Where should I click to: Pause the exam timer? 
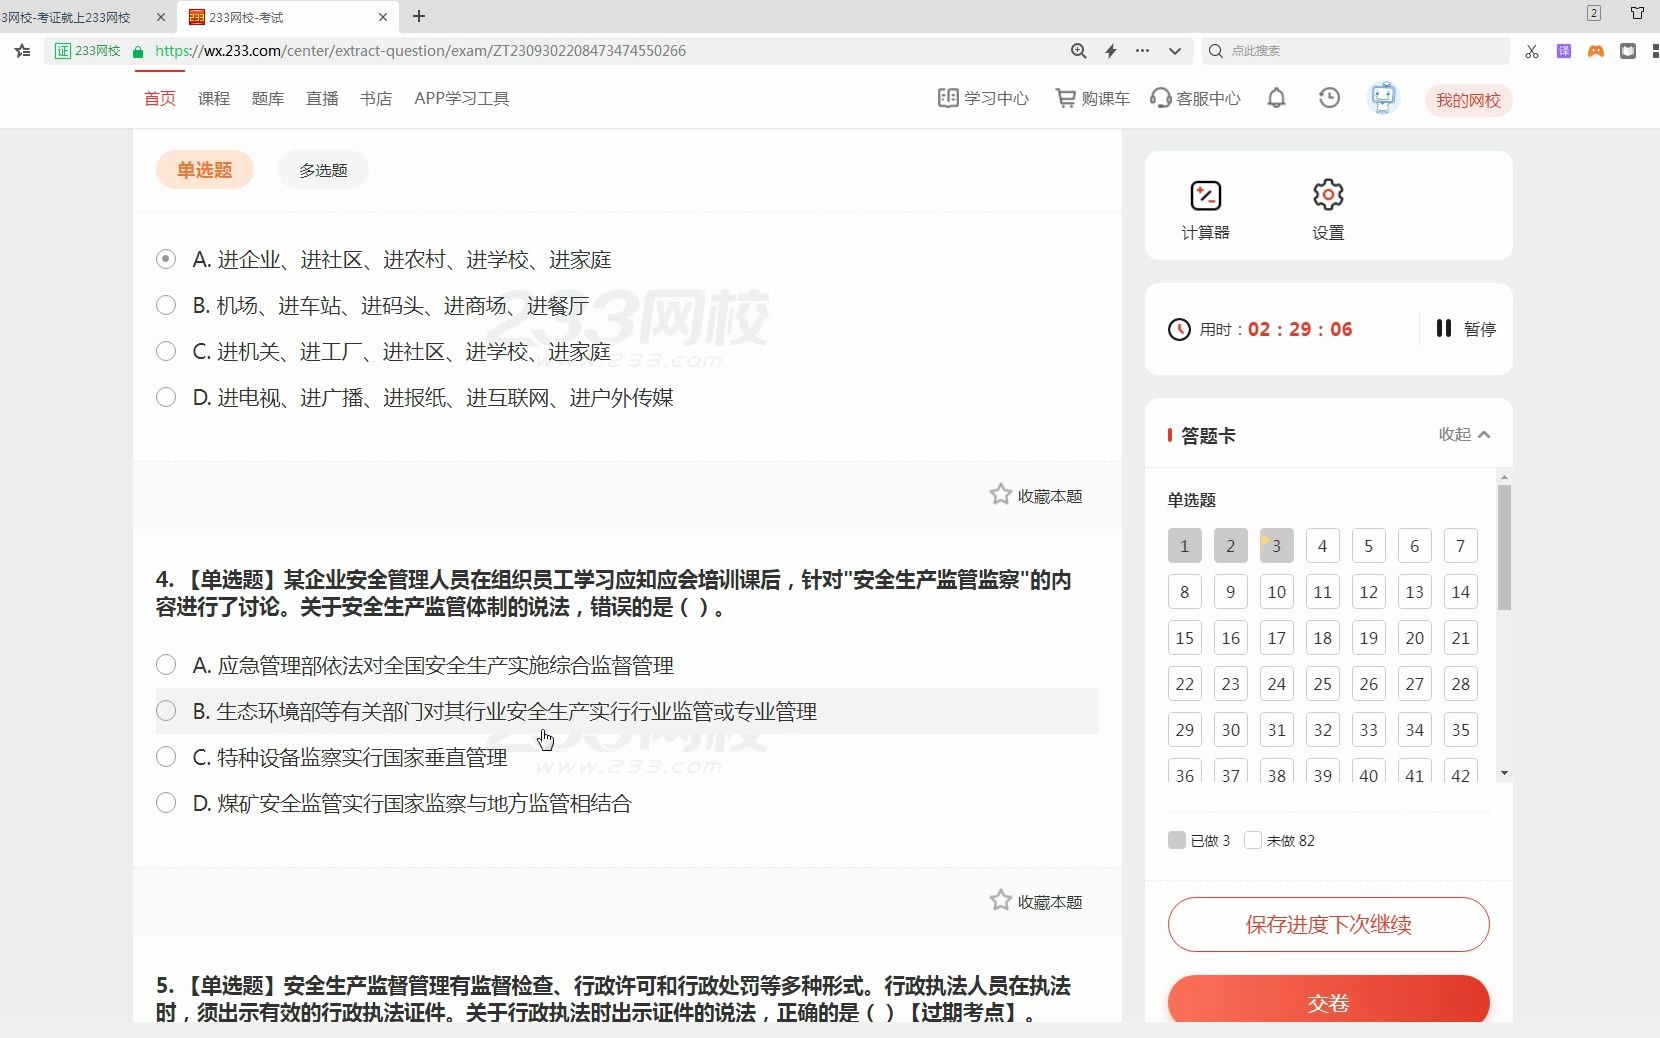pyautogui.click(x=1465, y=329)
